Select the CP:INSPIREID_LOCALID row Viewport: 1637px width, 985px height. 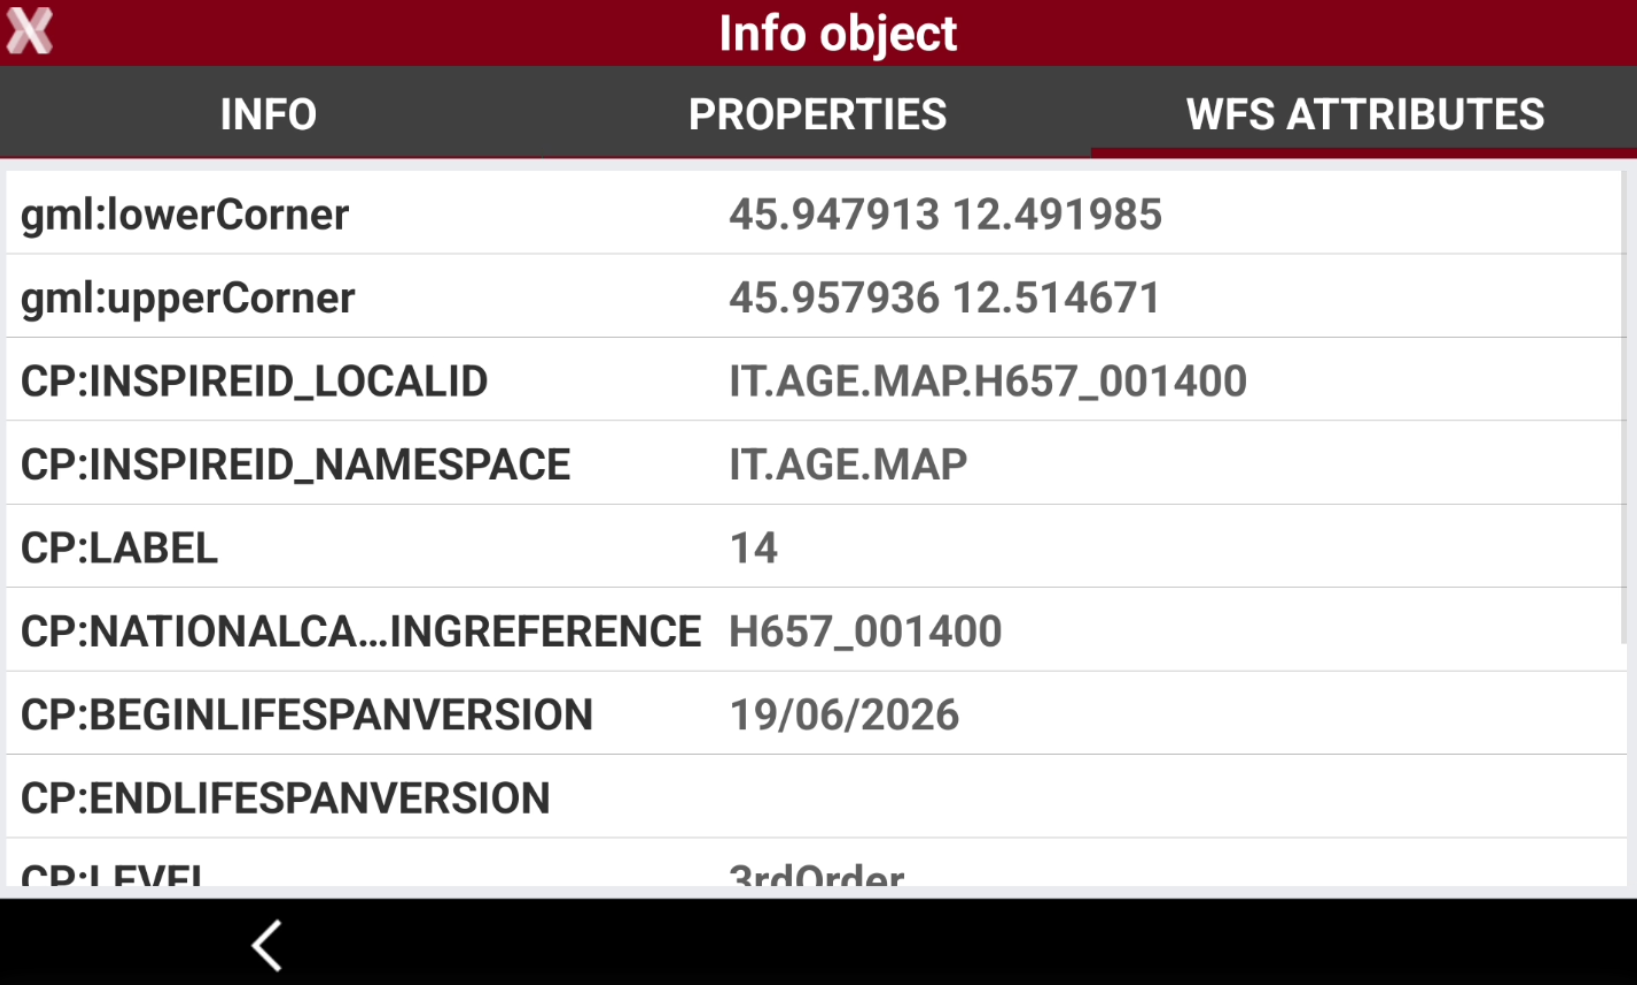(816, 380)
